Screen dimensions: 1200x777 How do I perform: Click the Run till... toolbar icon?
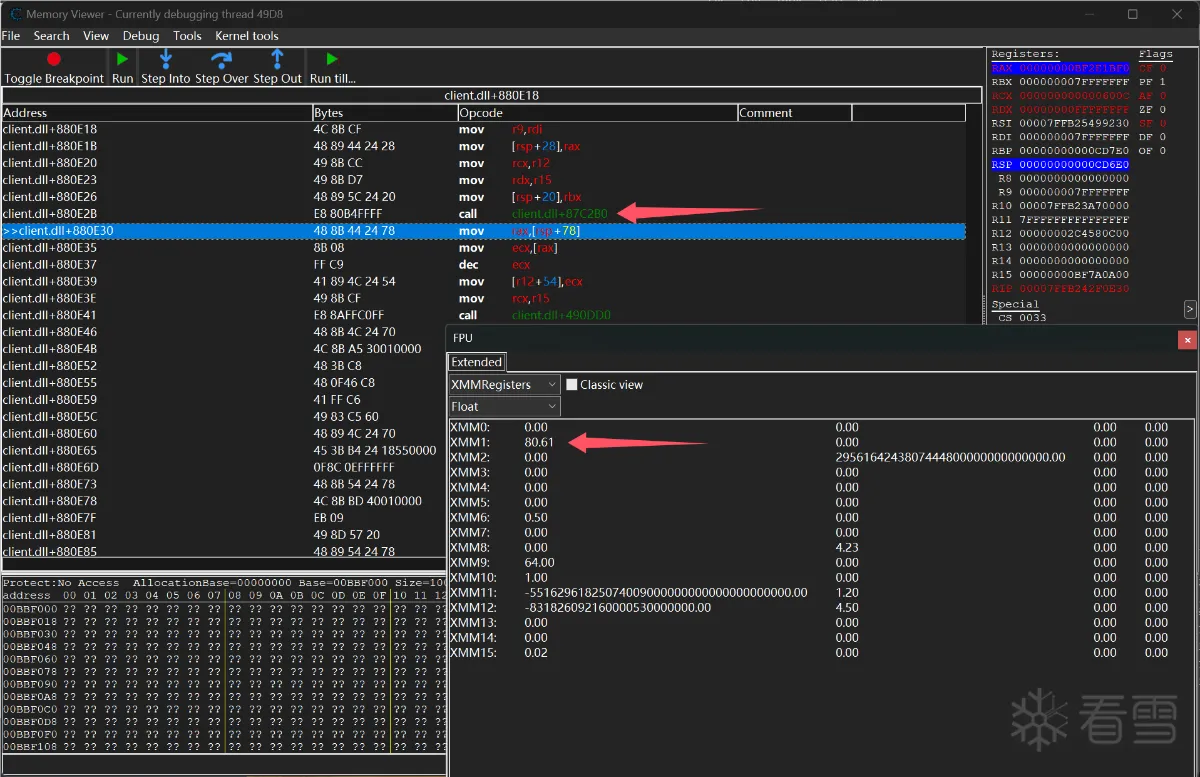click(332, 60)
